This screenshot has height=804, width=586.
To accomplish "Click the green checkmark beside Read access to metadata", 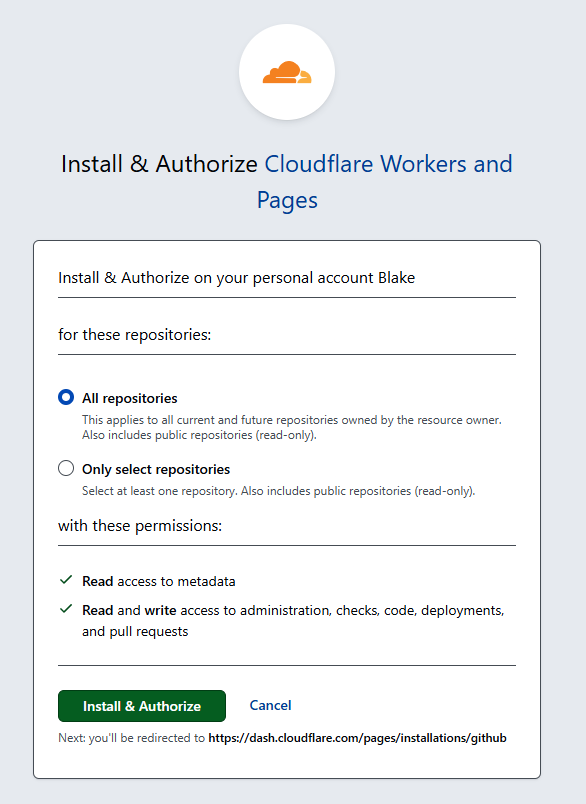I will [66, 580].
